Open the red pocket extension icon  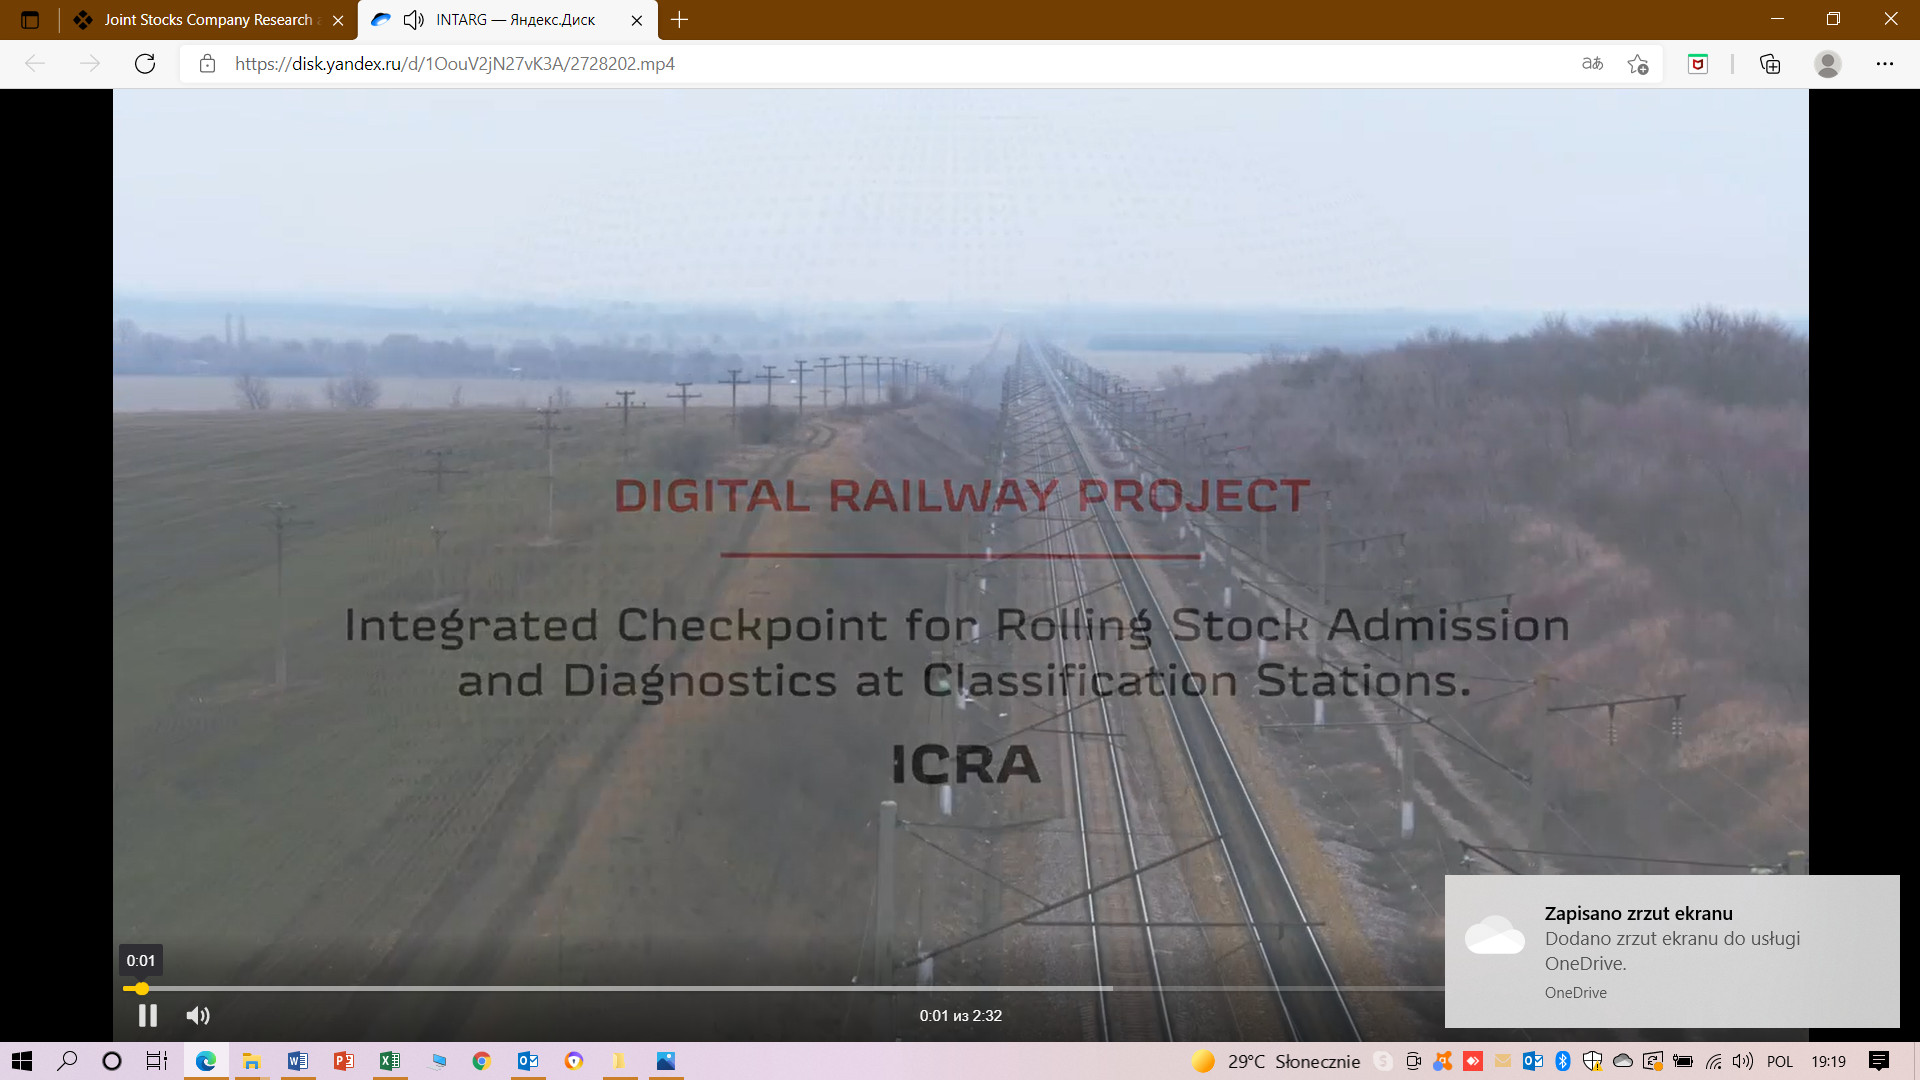click(1697, 64)
